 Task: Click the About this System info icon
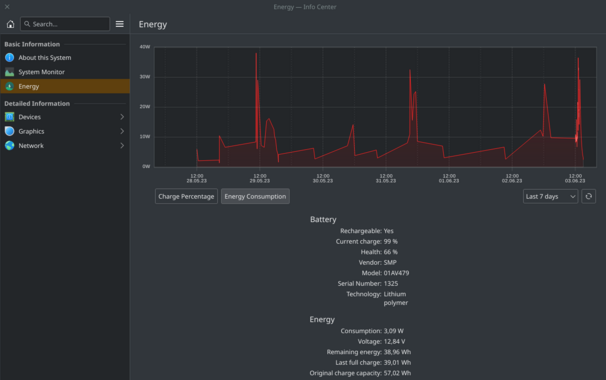click(10, 58)
